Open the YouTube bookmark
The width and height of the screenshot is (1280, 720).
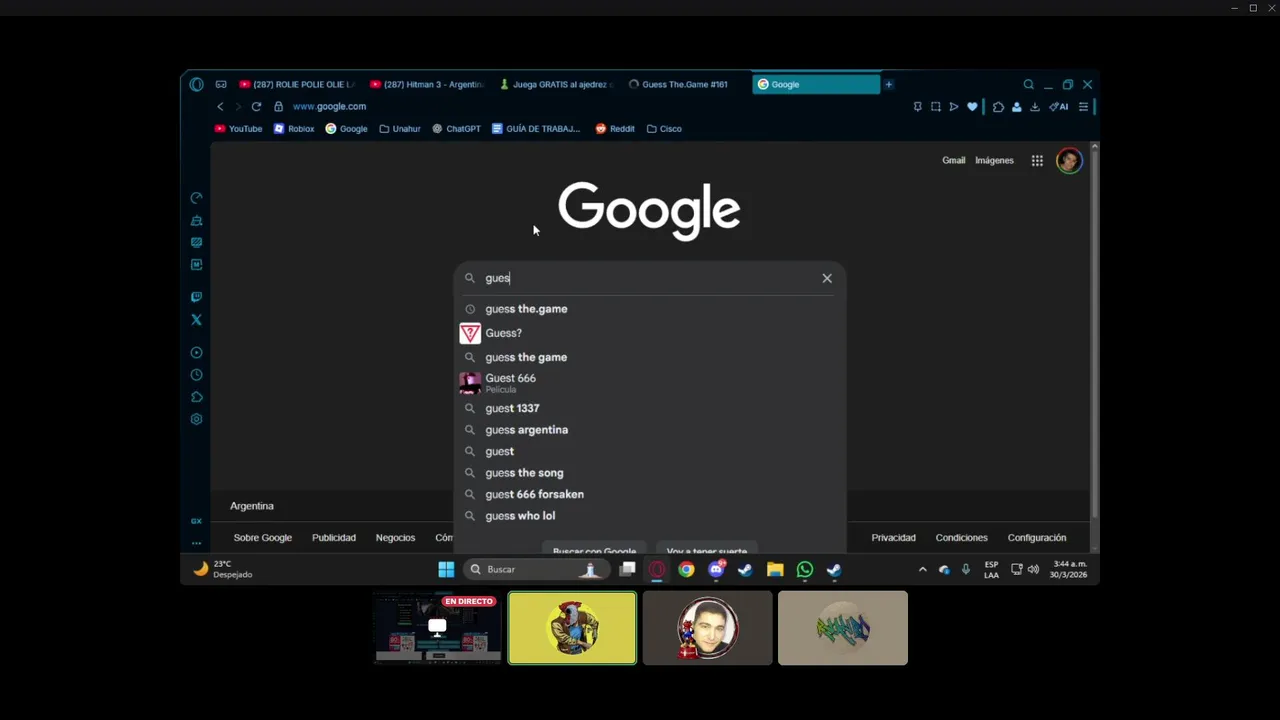click(238, 129)
